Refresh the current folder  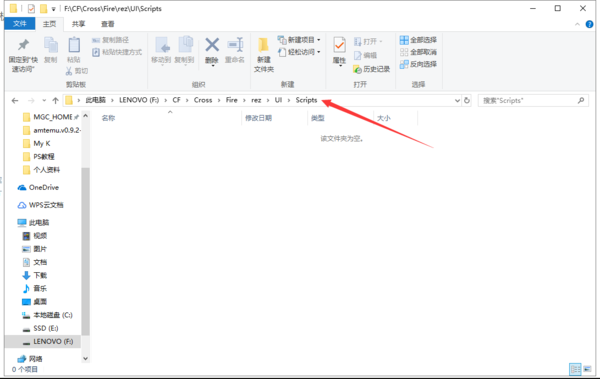(x=467, y=100)
